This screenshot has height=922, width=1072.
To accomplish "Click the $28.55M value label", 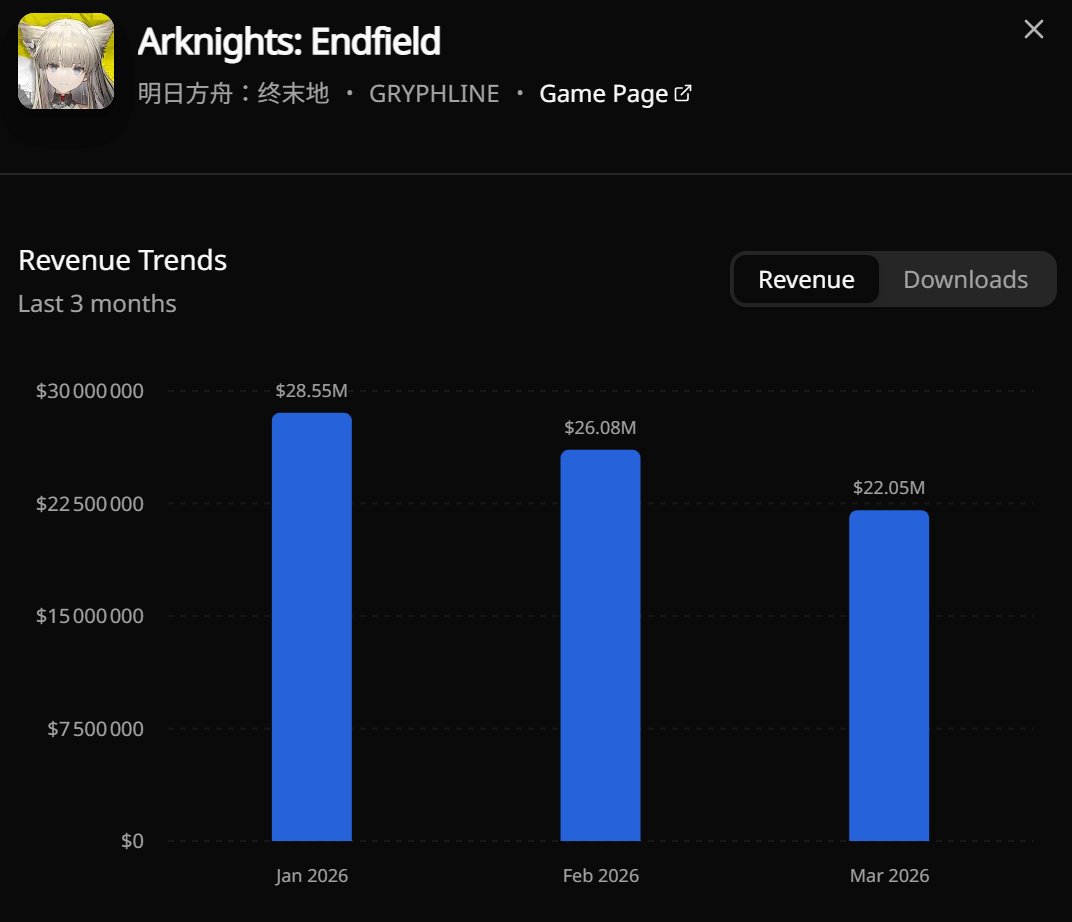I will (x=312, y=391).
